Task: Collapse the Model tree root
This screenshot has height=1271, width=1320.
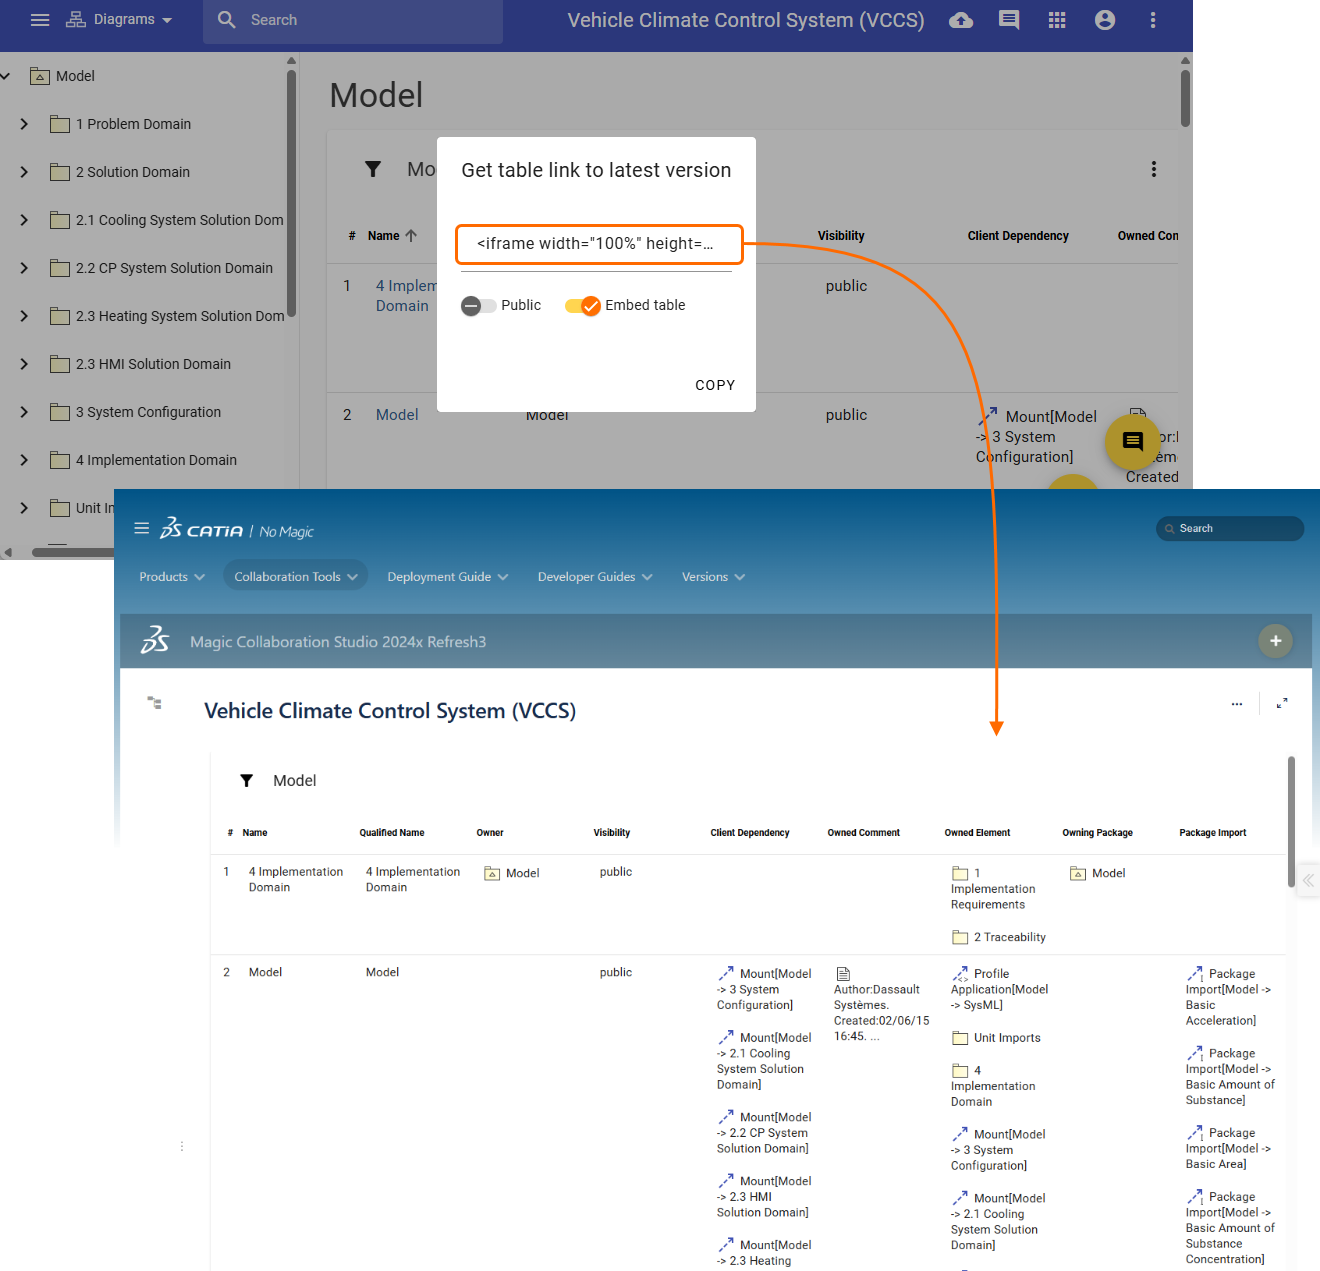Action: 6,76
